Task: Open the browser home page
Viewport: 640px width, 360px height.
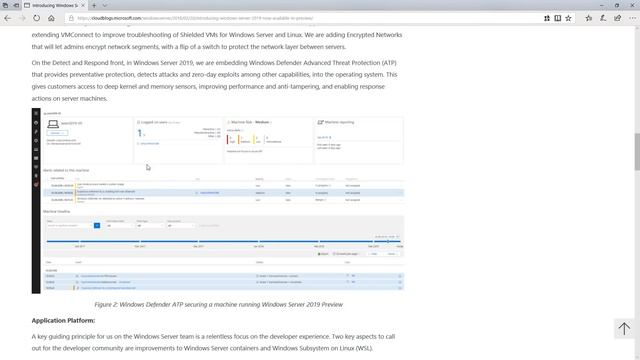Action: point(51,18)
